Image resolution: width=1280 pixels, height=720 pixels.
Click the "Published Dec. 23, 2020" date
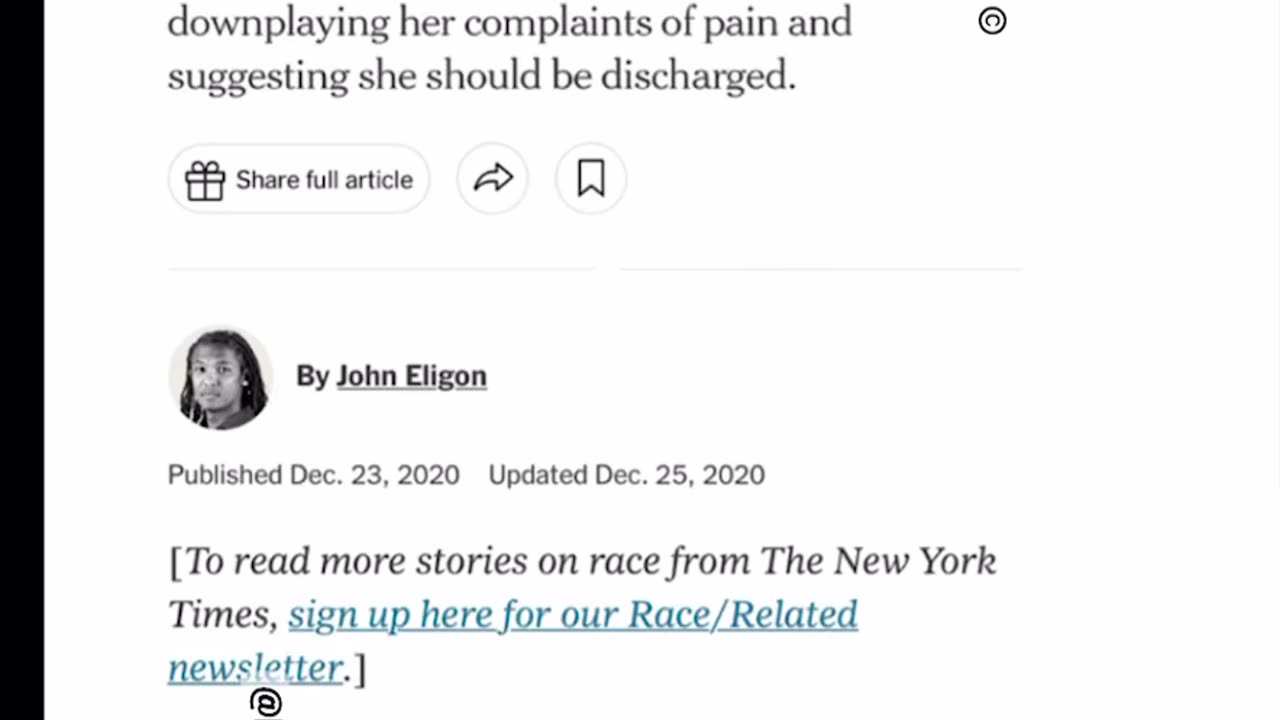point(313,474)
